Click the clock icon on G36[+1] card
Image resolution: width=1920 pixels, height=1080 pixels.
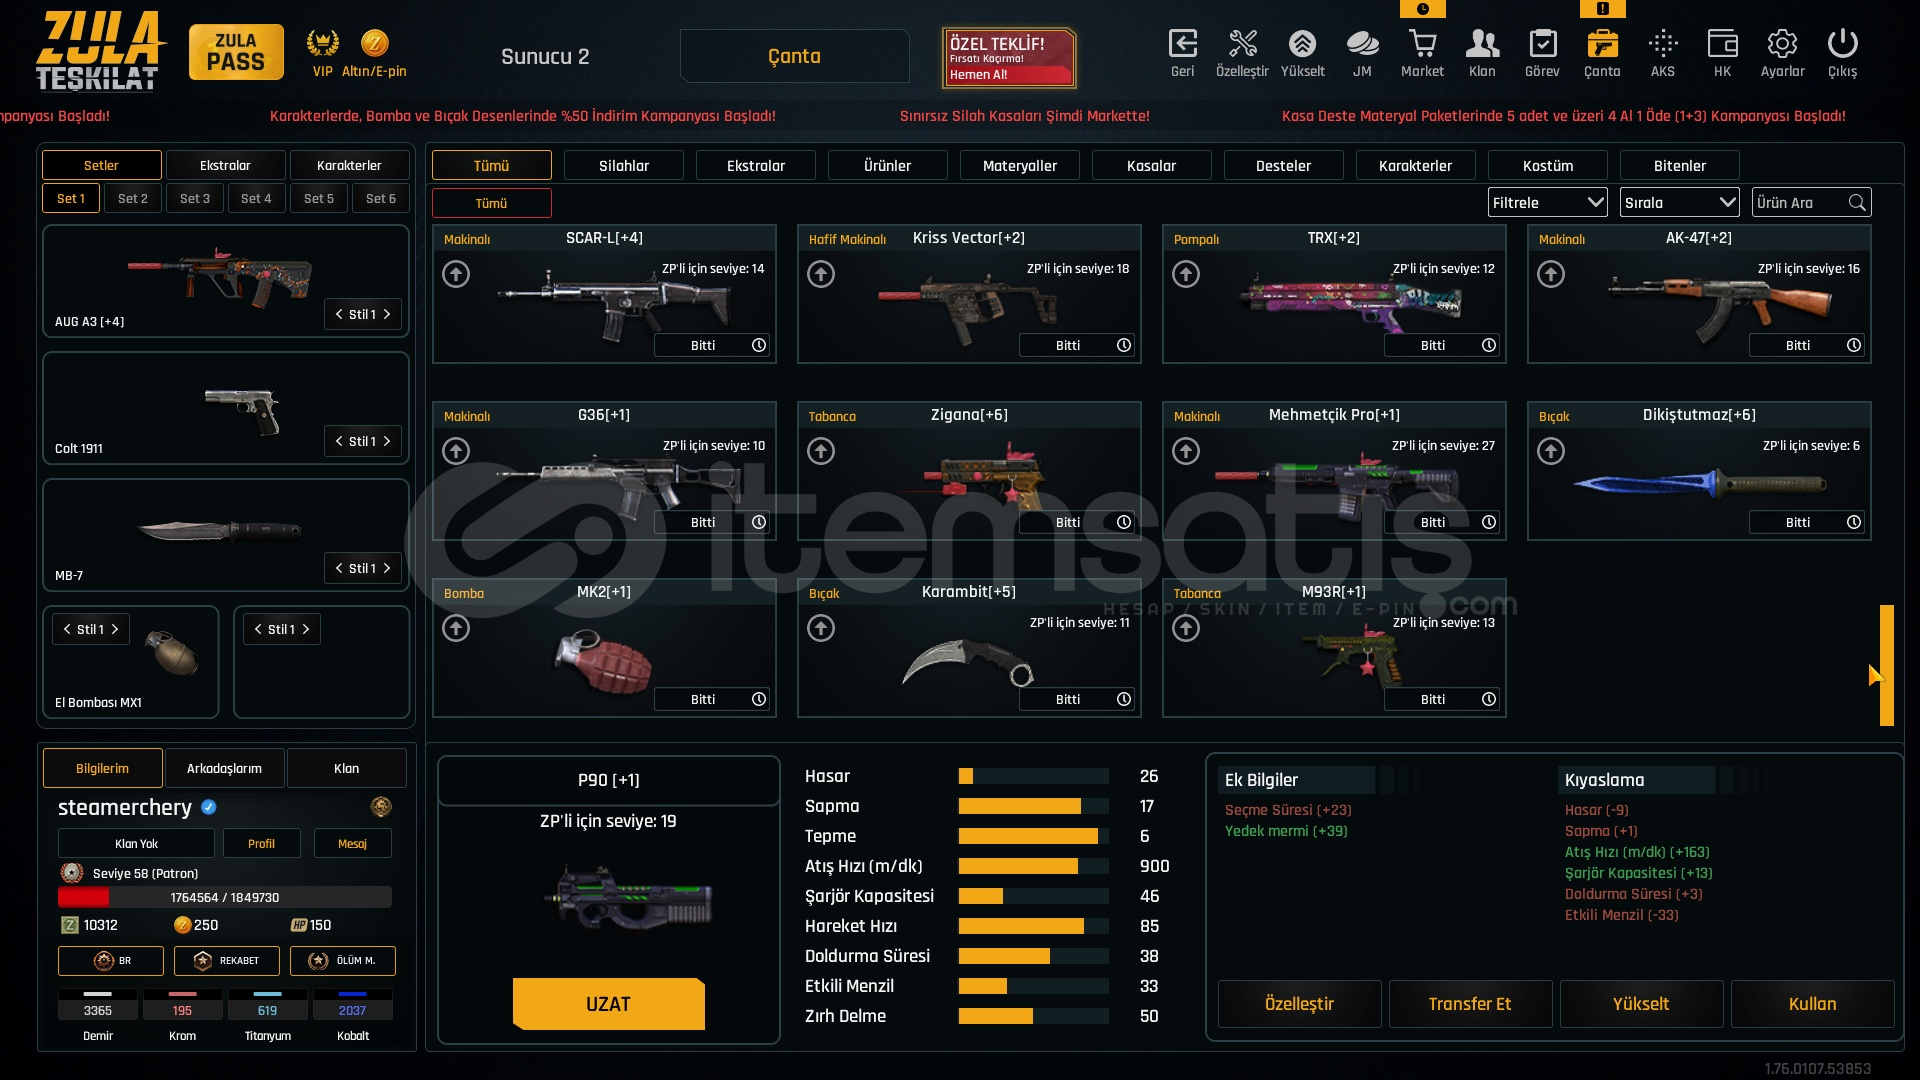pyautogui.click(x=759, y=522)
